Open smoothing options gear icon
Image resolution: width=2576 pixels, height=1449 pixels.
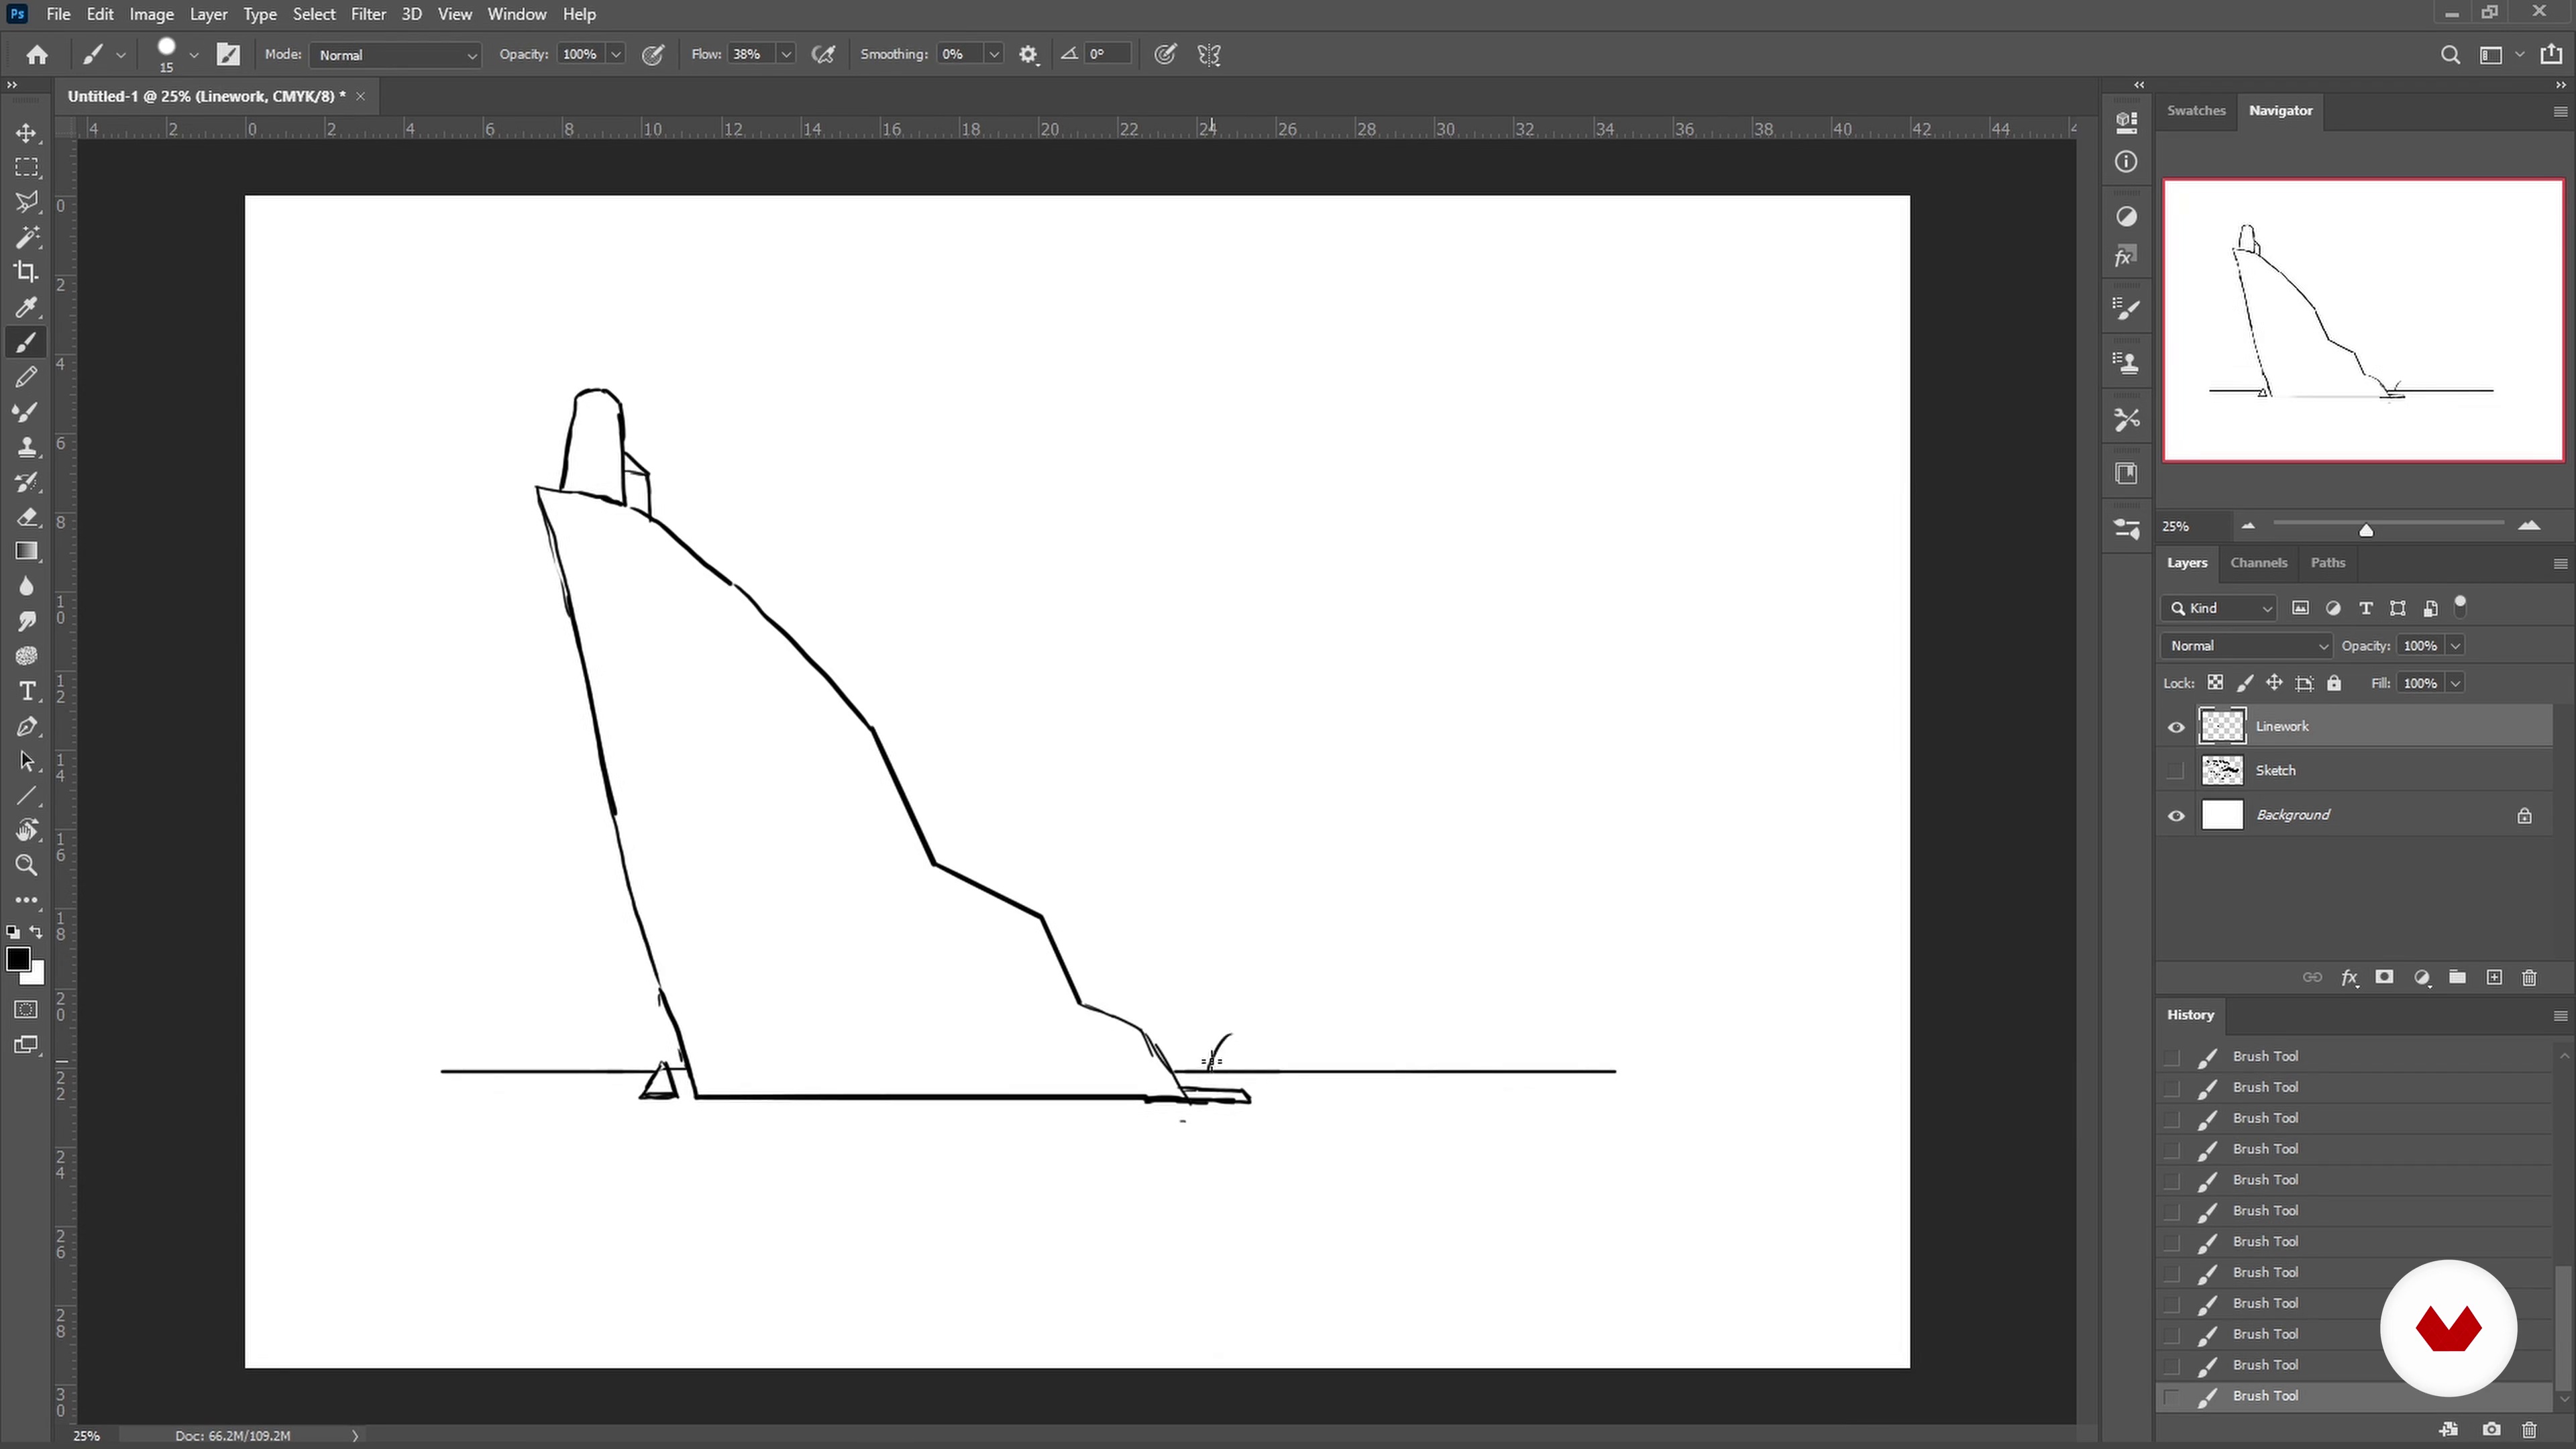click(1028, 55)
